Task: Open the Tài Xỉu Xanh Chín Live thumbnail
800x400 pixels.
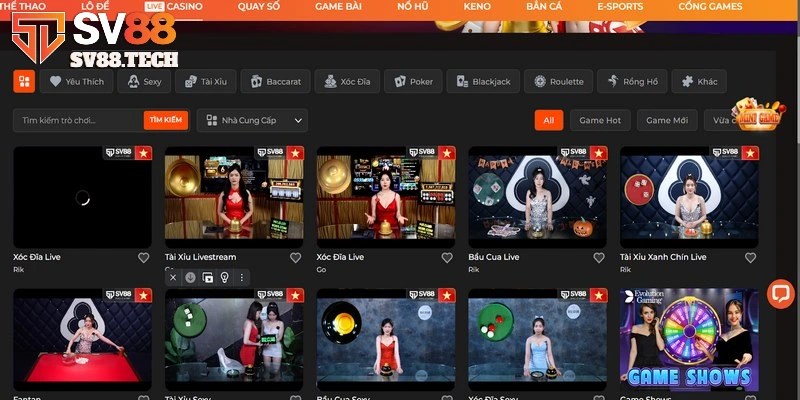Action: pos(689,197)
